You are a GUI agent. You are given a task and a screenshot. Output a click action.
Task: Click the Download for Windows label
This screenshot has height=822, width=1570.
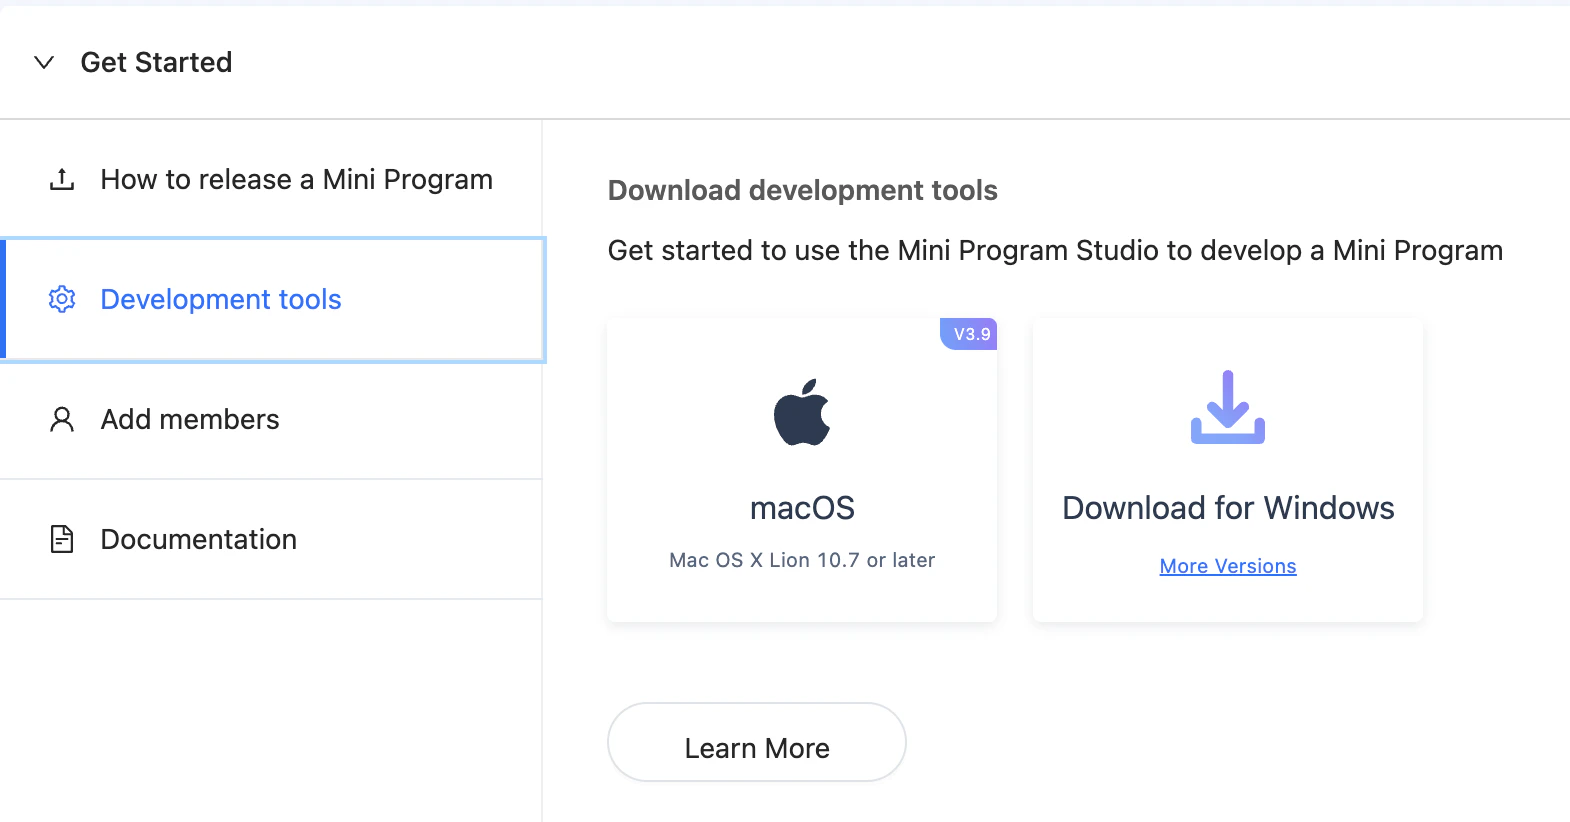click(1228, 508)
